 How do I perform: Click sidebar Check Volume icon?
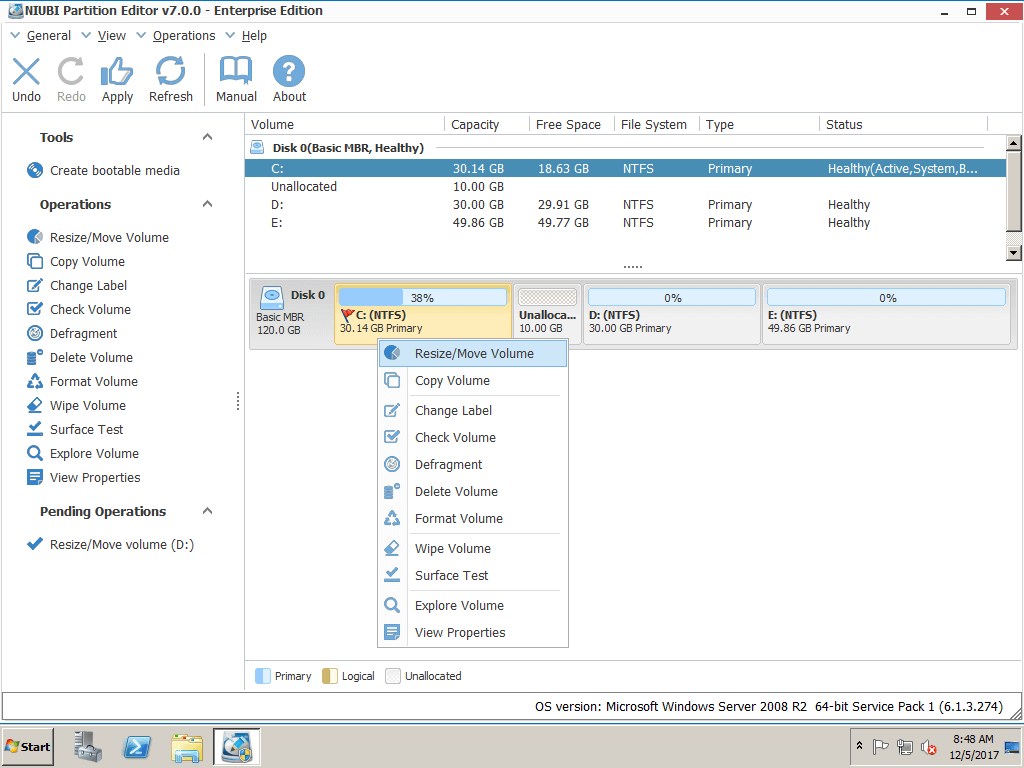35,309
